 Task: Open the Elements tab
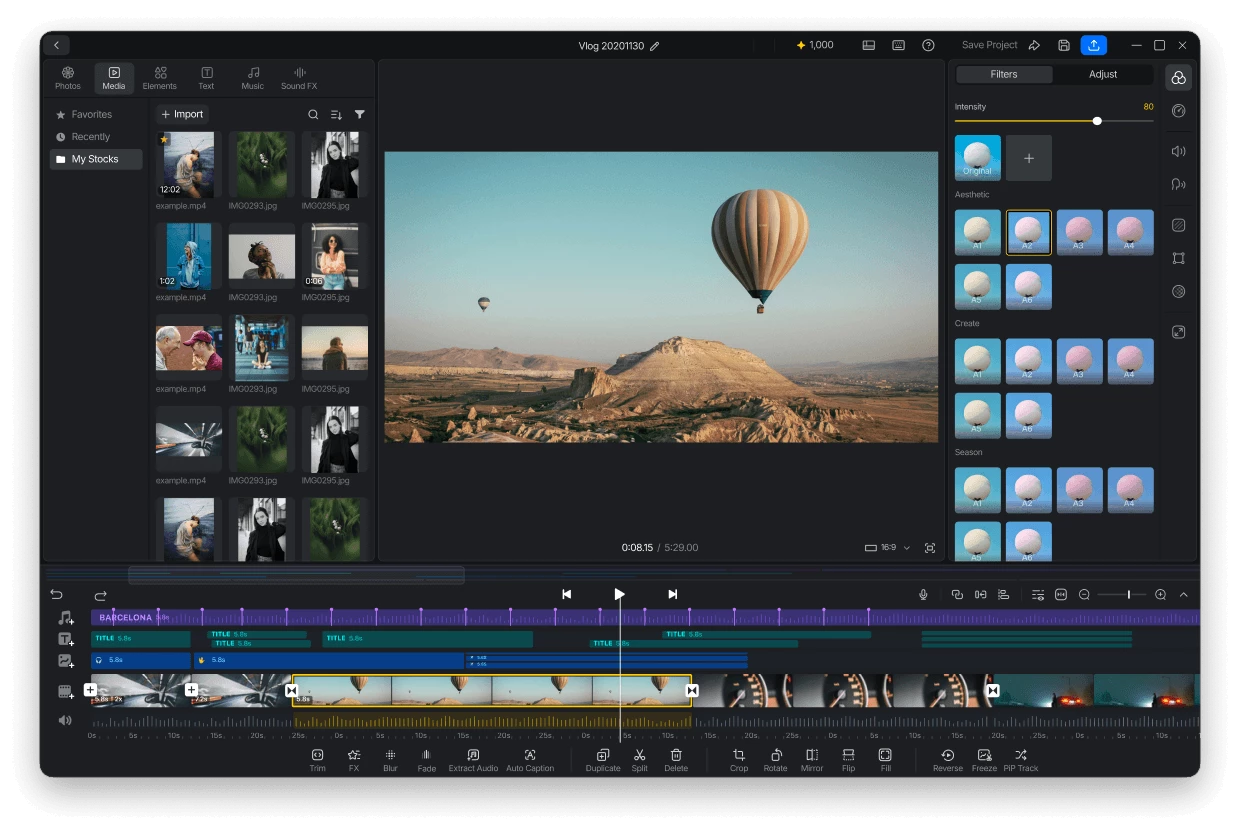tap(160, 78)
